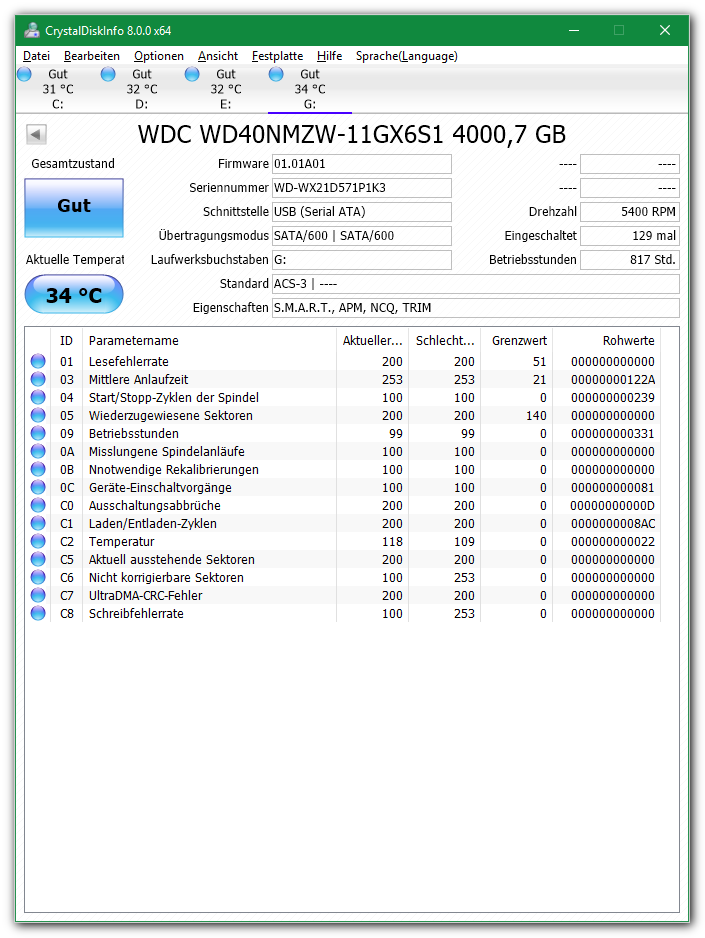Click the Standard field ACS-3

(475, 284)
